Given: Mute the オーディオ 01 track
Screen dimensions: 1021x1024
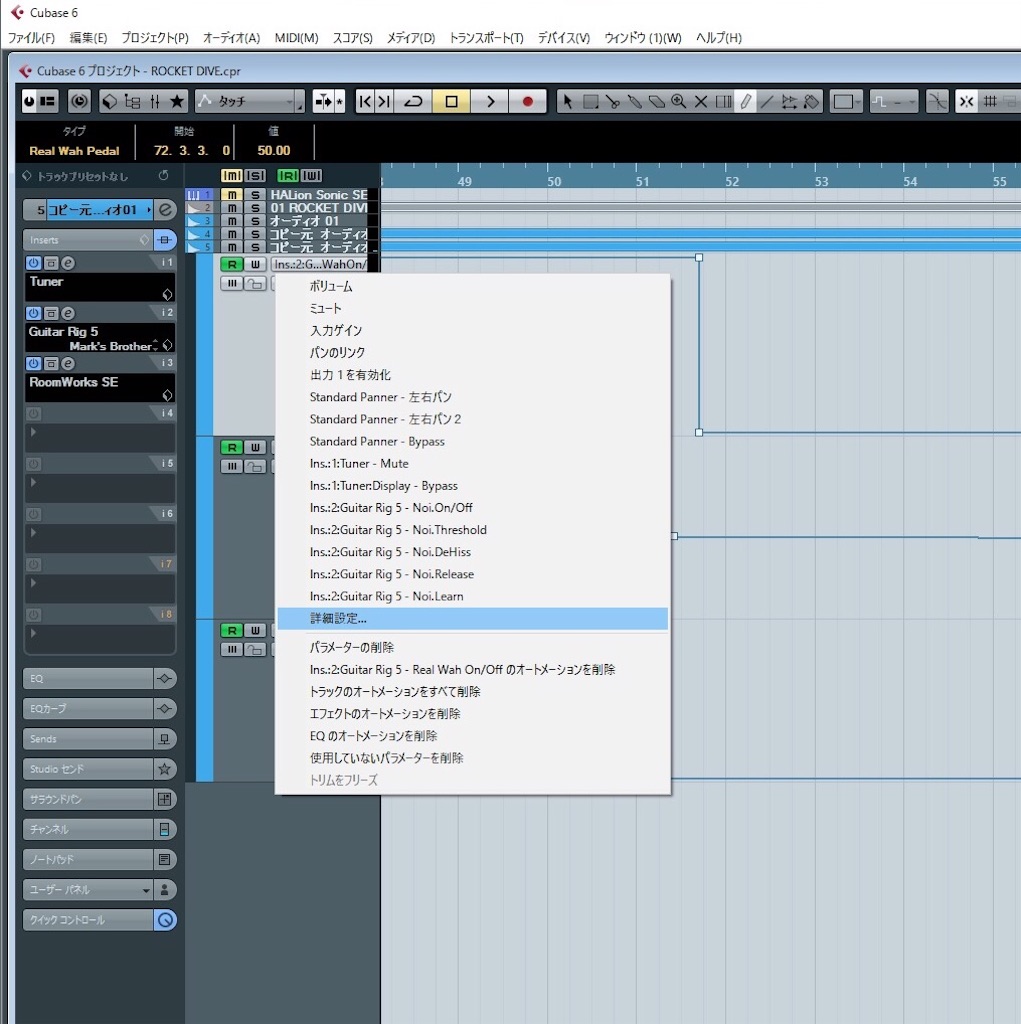Looking at the screenshot, I should 232,221.
